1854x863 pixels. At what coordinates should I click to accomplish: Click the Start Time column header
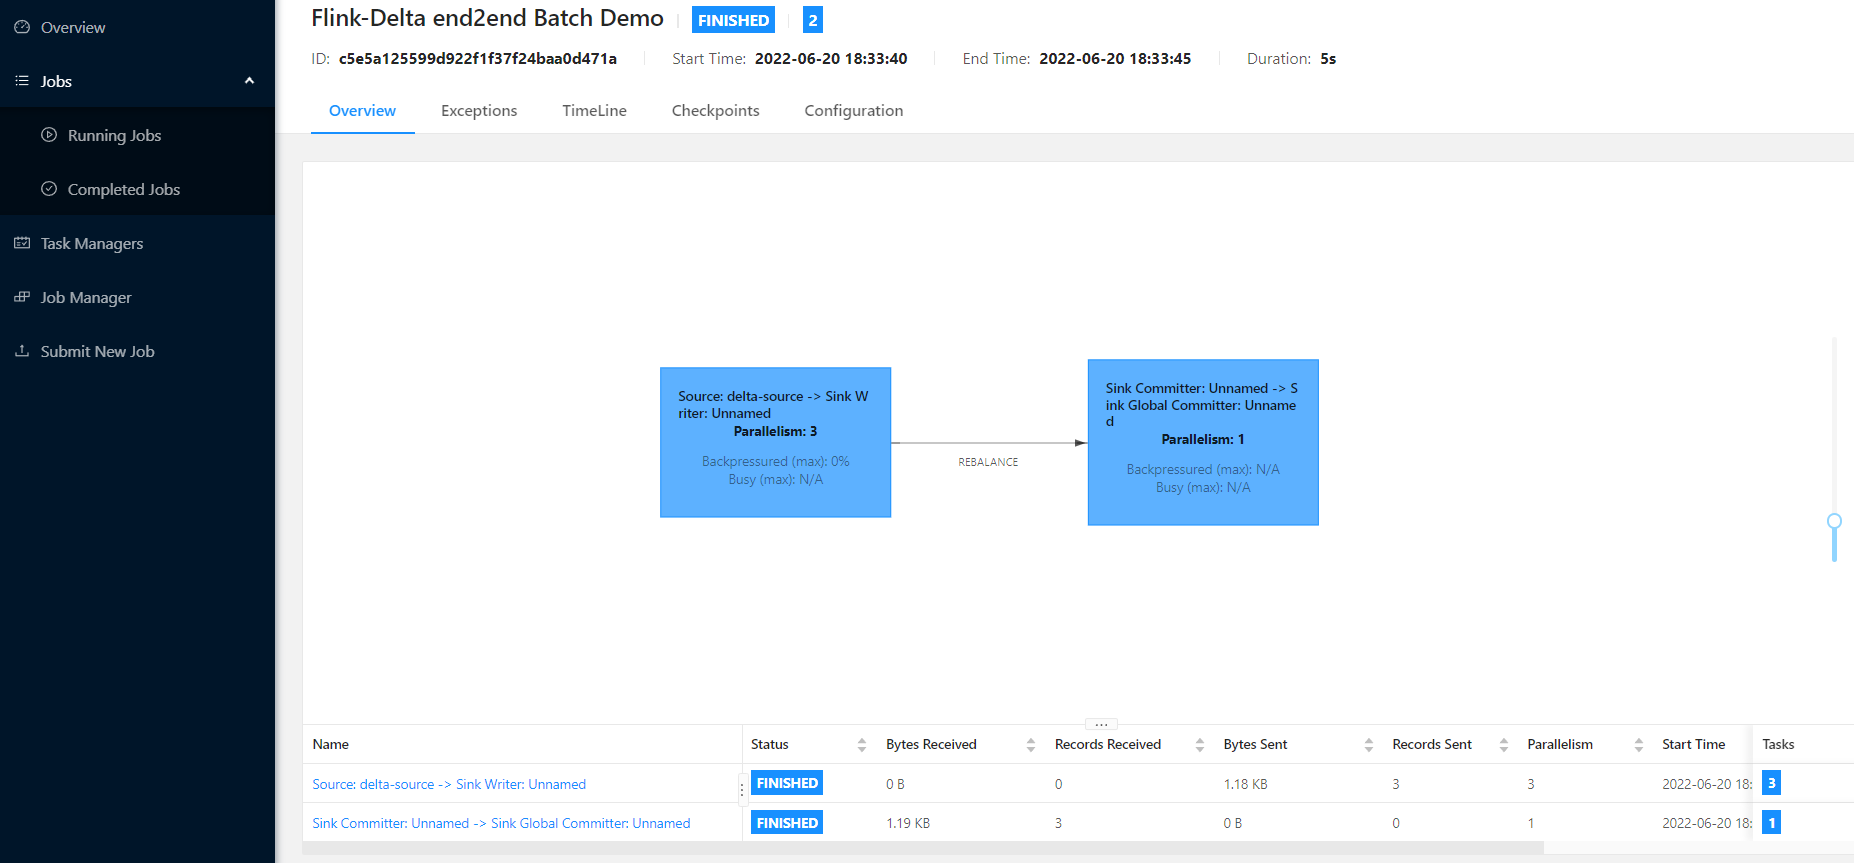[1693, 745]
